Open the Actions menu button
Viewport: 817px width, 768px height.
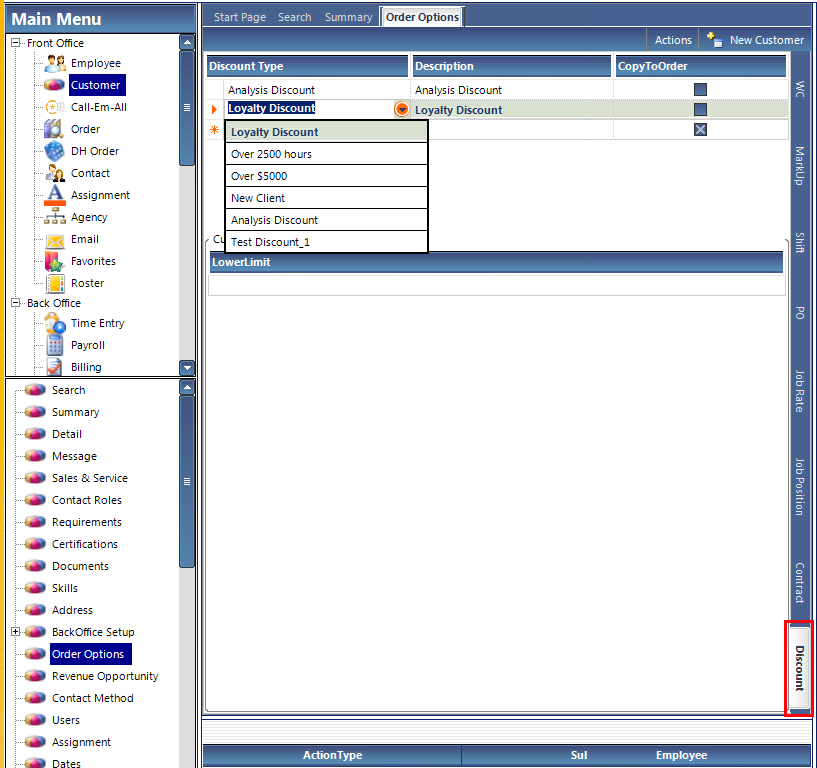pyautogui.click(x=673, y=40)
